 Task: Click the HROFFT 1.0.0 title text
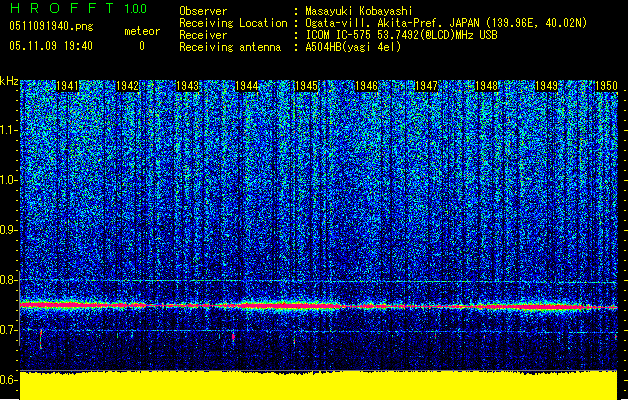pyautogui.click(x=78, y=8)
